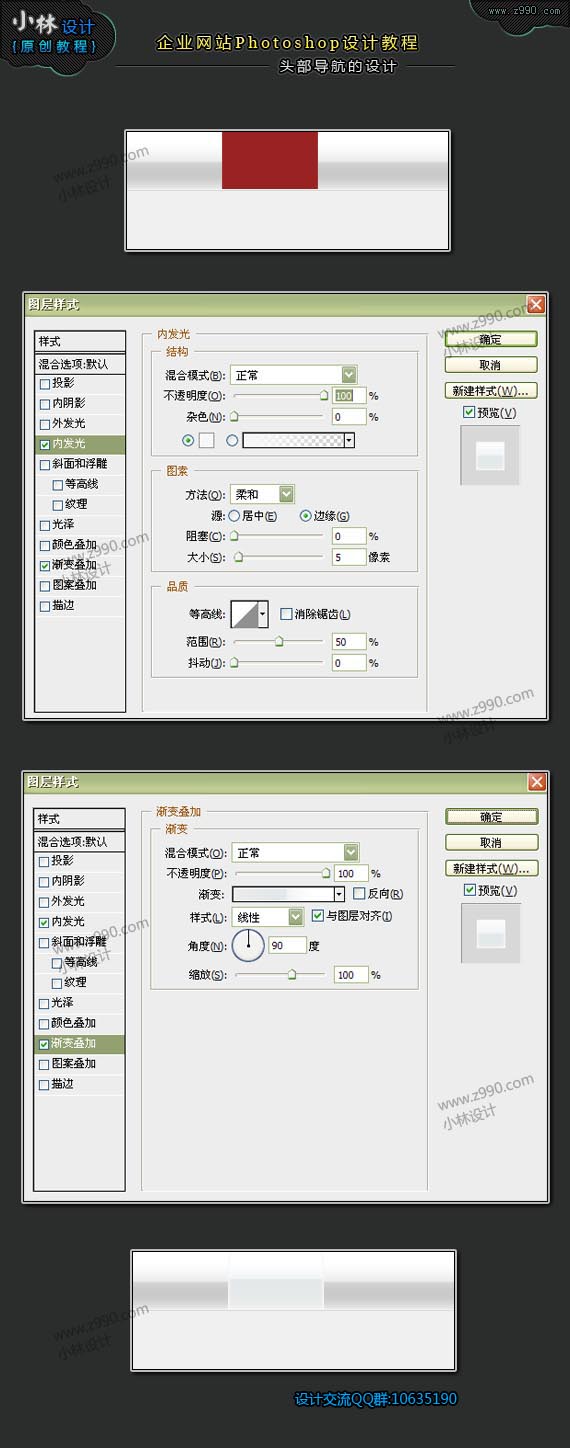The height and width of the screenshot is (1448, 570).
Task: Toggle 预览 checkbox in Gradient Overlay dialog
Action: click(469, 890)
